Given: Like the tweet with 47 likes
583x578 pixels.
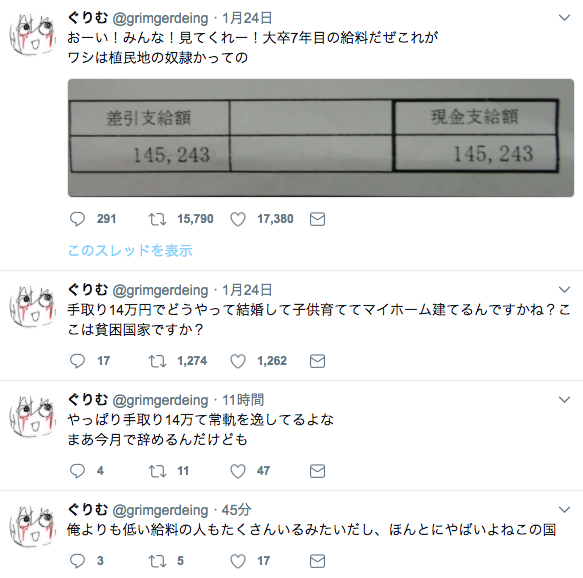Looking at the screenshot, I should 238,471.
